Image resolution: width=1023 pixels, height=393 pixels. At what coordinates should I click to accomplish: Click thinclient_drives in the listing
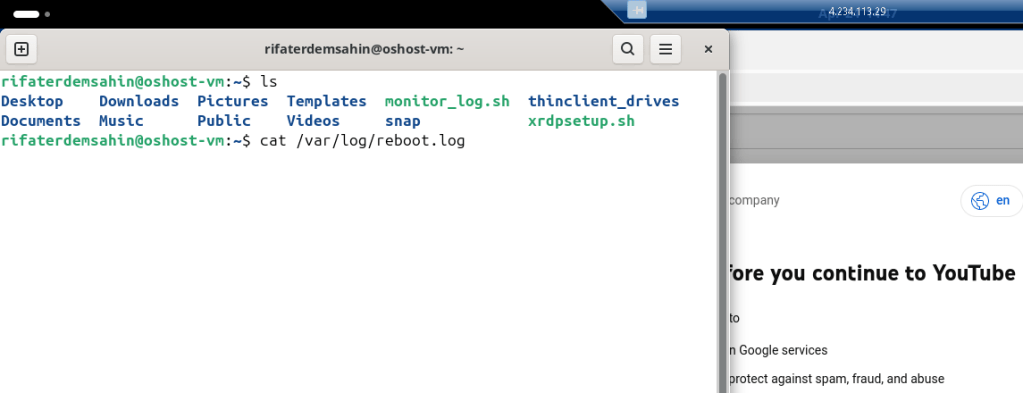click(603, 101)
